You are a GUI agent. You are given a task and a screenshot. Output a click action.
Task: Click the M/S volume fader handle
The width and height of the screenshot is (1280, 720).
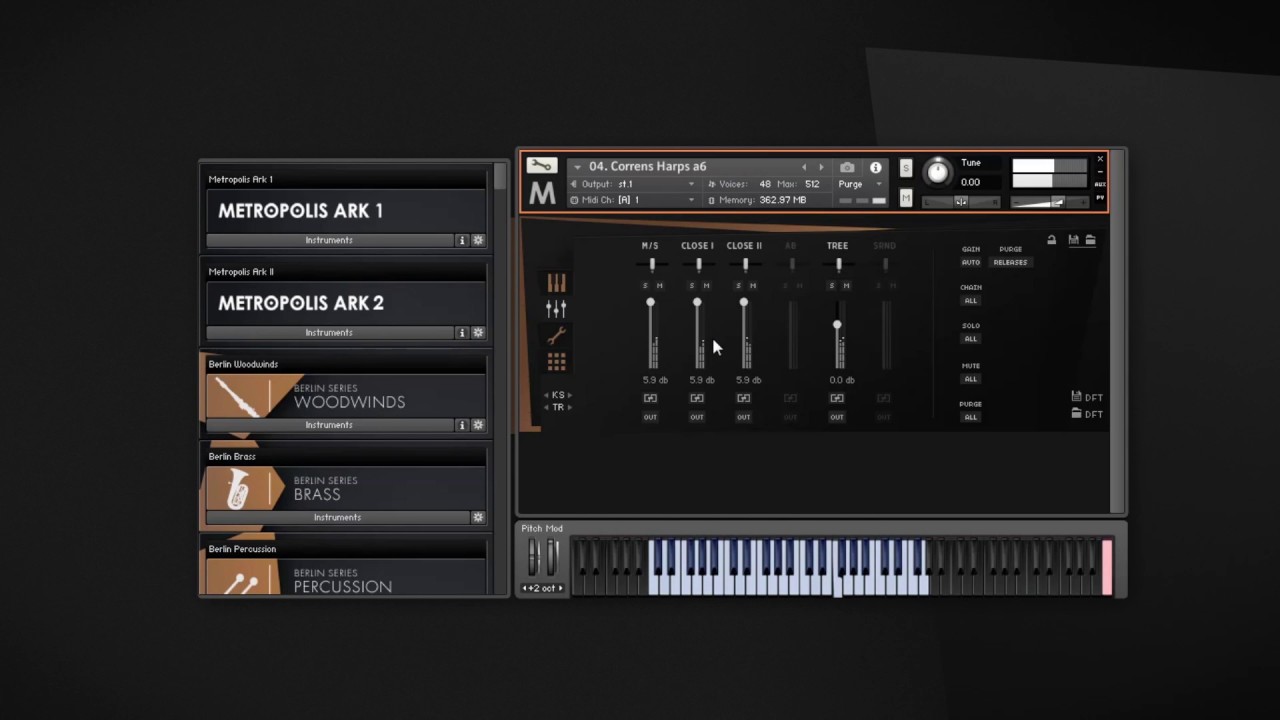click(x=650, y=302)
